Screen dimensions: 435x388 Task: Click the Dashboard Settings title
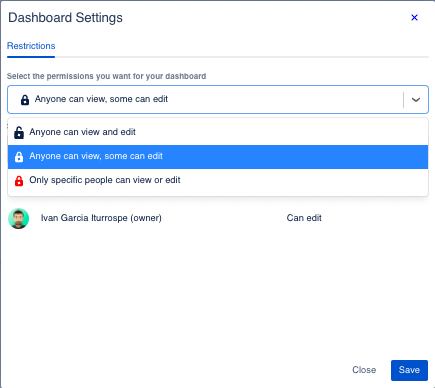click(x=65, y=18)
